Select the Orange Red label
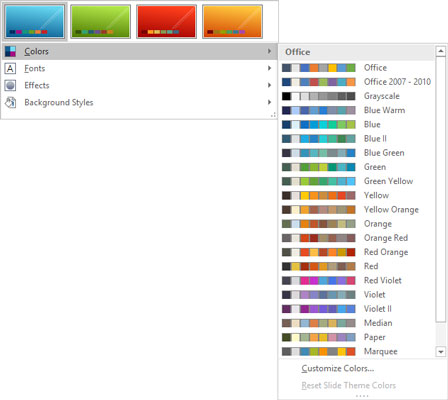 [x=386, y=238]
